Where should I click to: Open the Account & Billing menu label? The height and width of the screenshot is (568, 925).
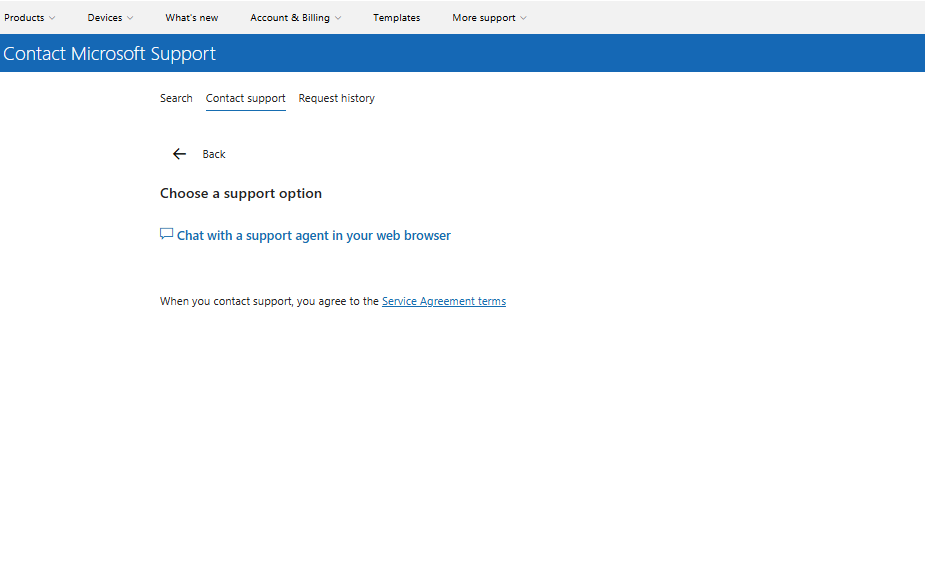(290, 18)
